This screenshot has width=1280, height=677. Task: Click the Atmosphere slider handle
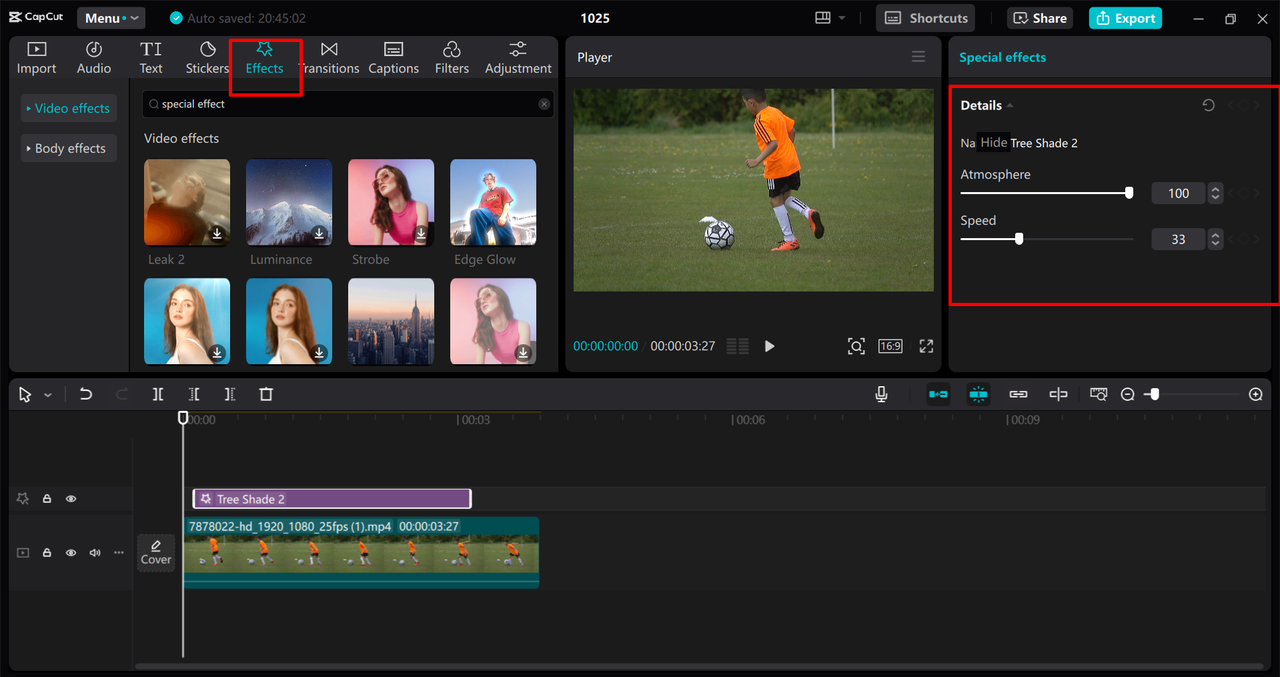[x=1129, y=193]
